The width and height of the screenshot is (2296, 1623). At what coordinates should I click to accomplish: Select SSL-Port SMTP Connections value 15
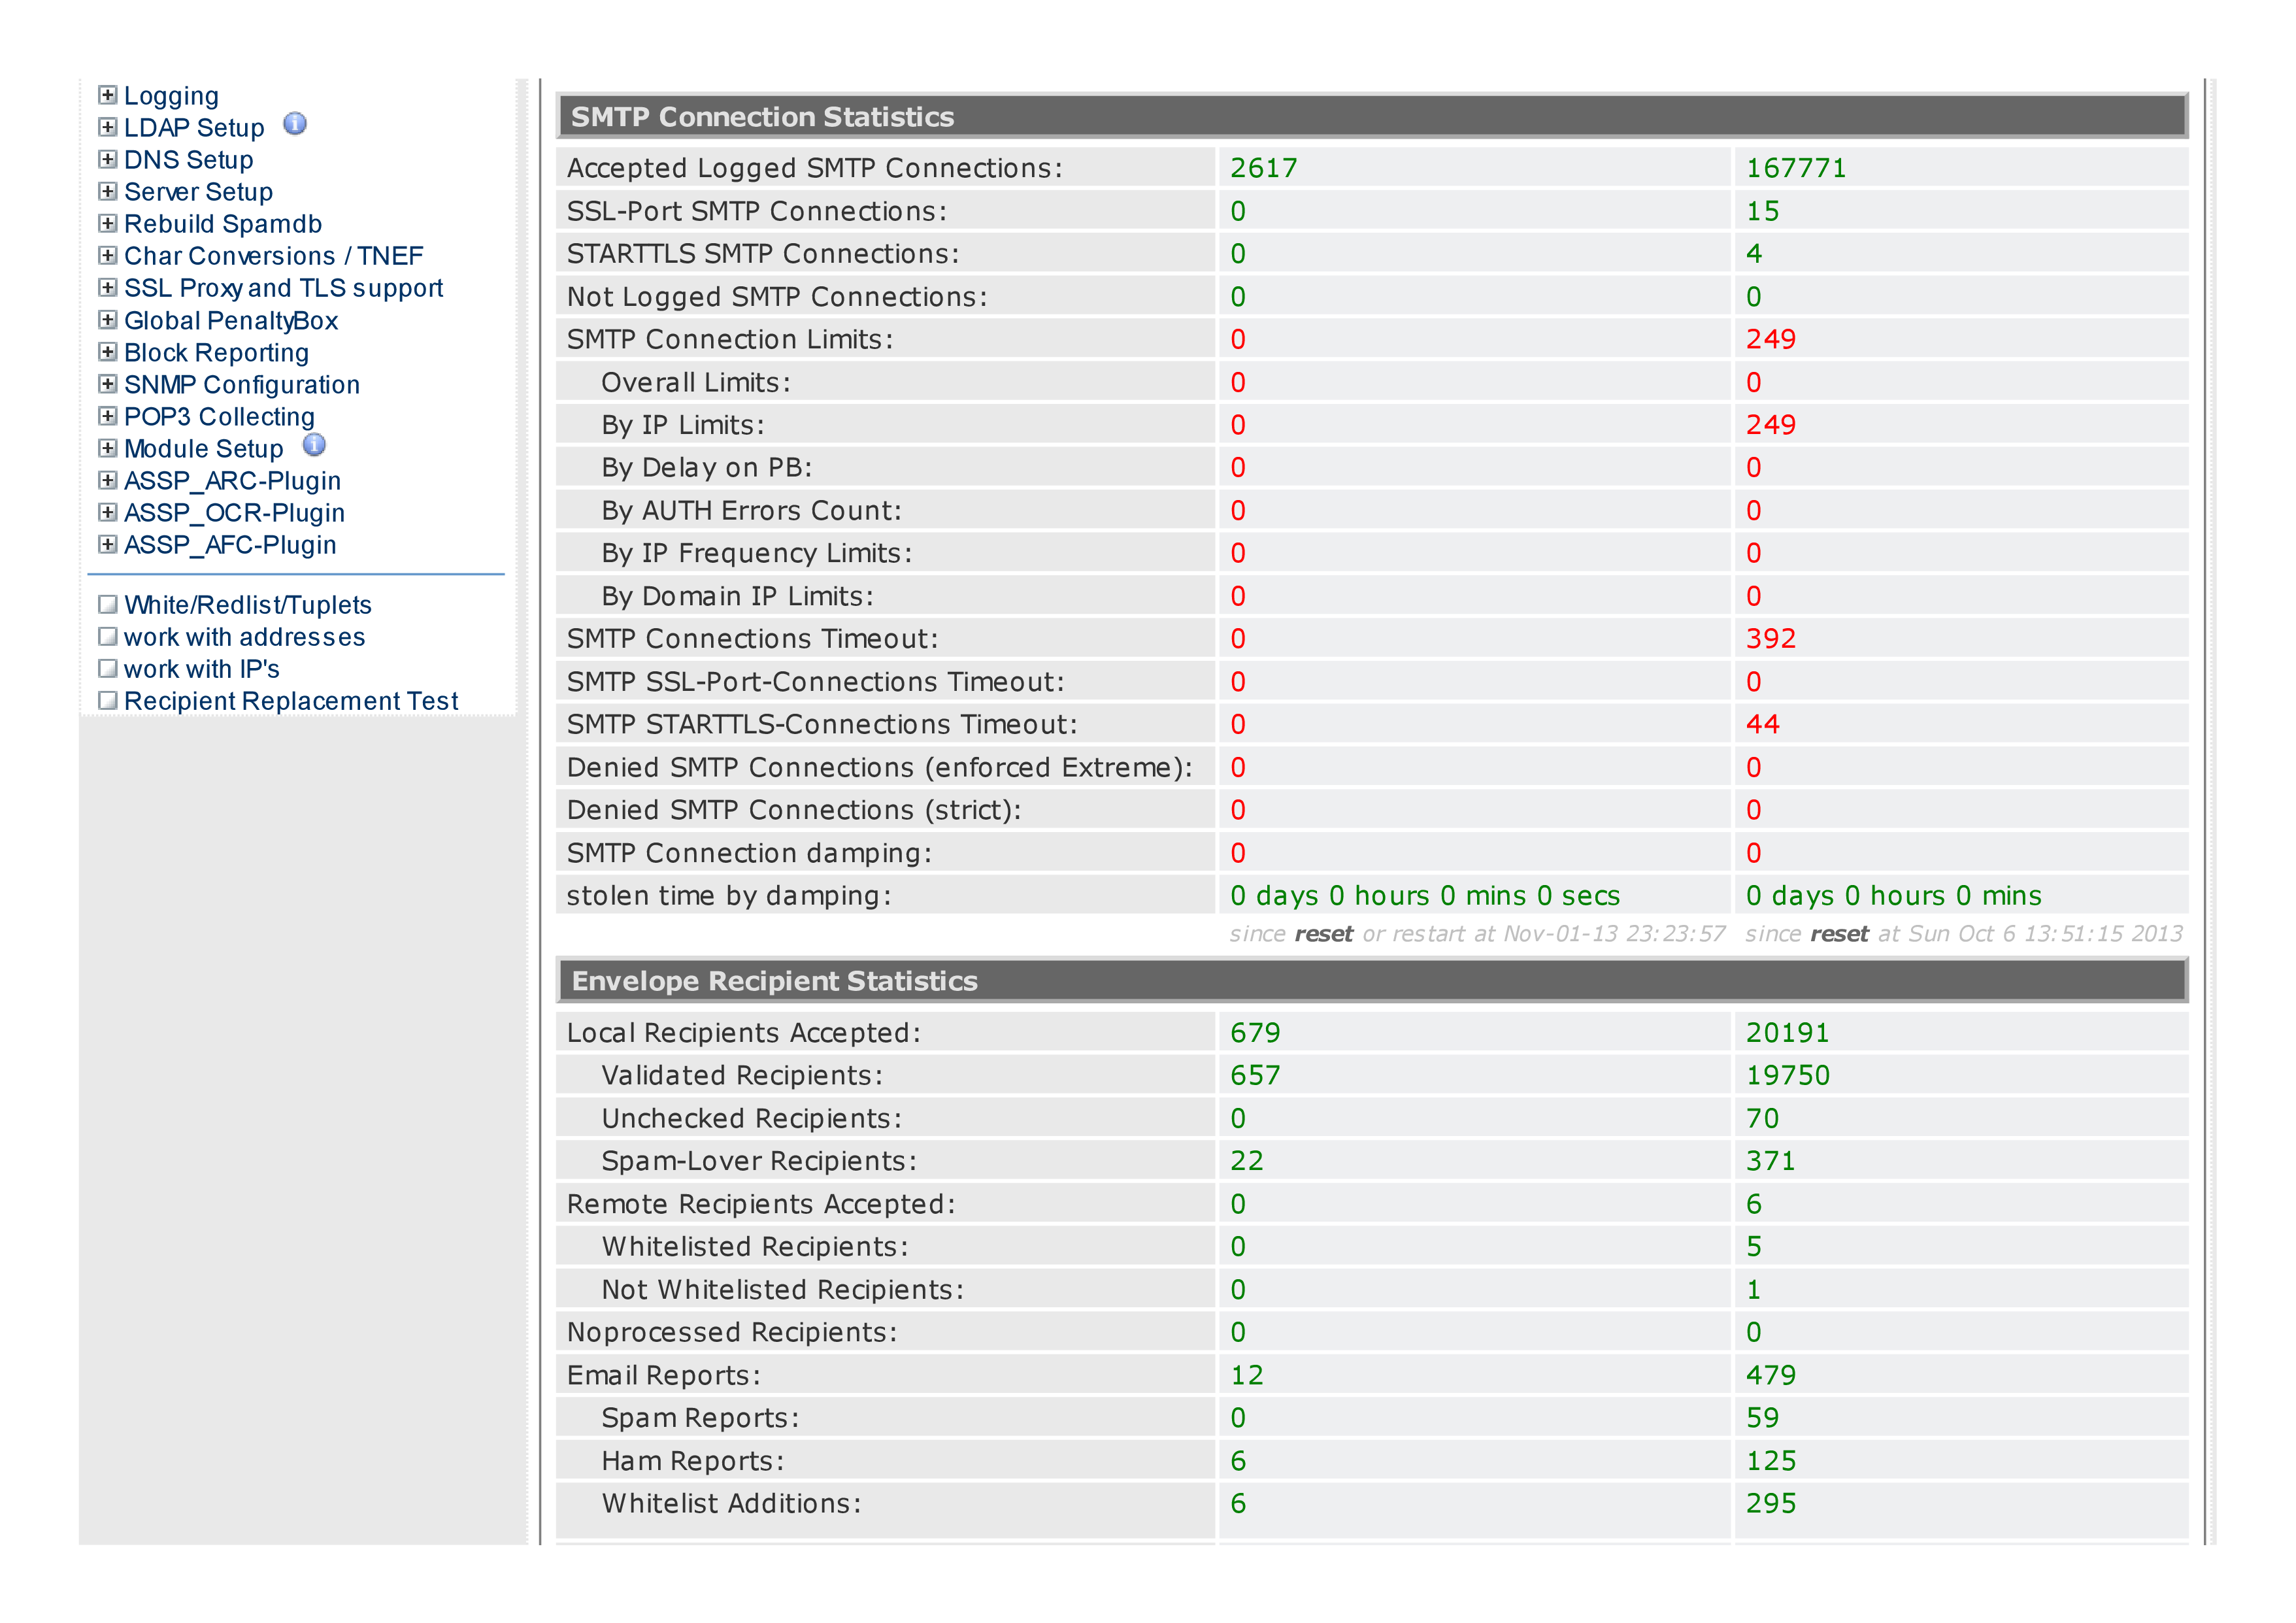click(x=1763, y=211)
